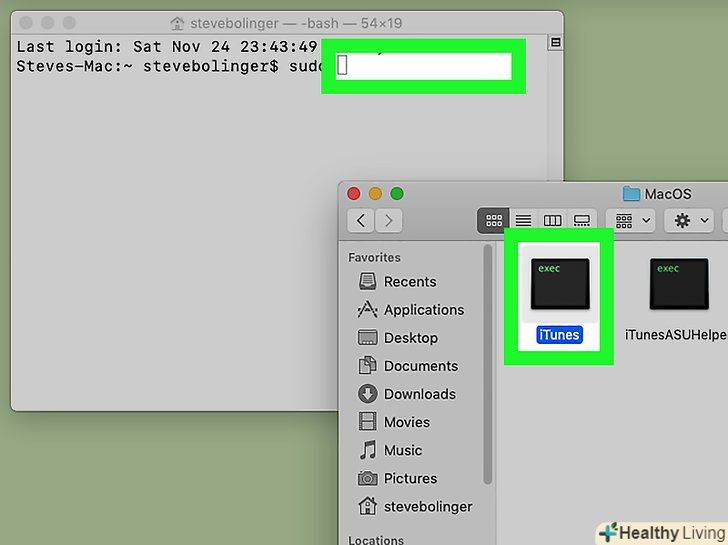The width and height of the screenshot is (728, 545).
Task: Click the Applications sidebar icon
Action: [x=367, y=310]
